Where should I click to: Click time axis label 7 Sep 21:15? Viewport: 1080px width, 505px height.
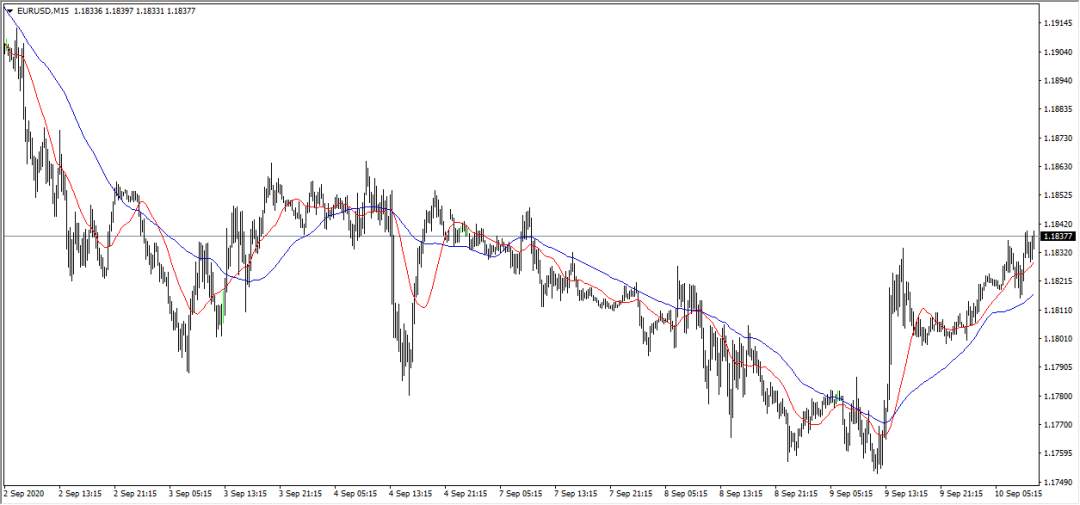click(632, 494)
